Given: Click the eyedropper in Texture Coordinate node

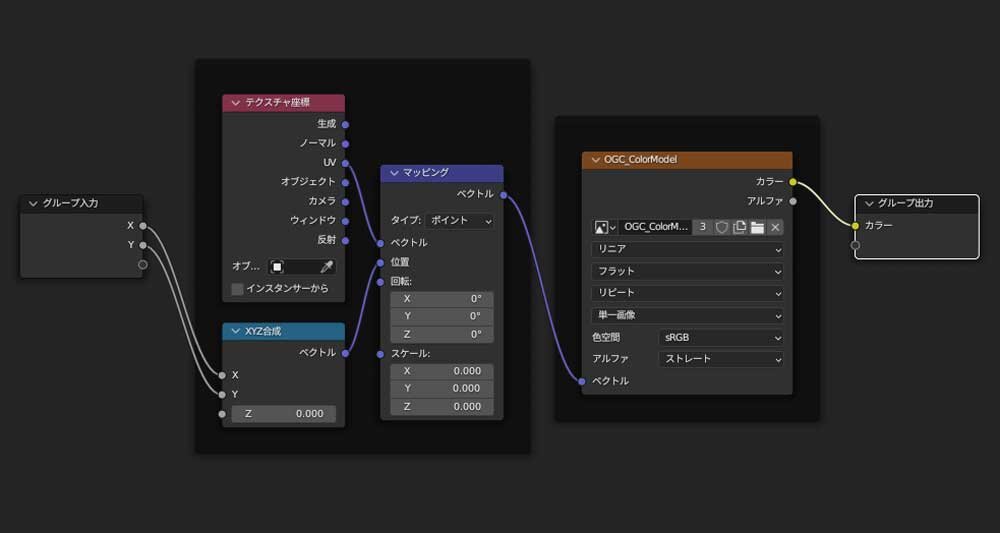Looking at the screenshot, I should click(x=327, y=266).
